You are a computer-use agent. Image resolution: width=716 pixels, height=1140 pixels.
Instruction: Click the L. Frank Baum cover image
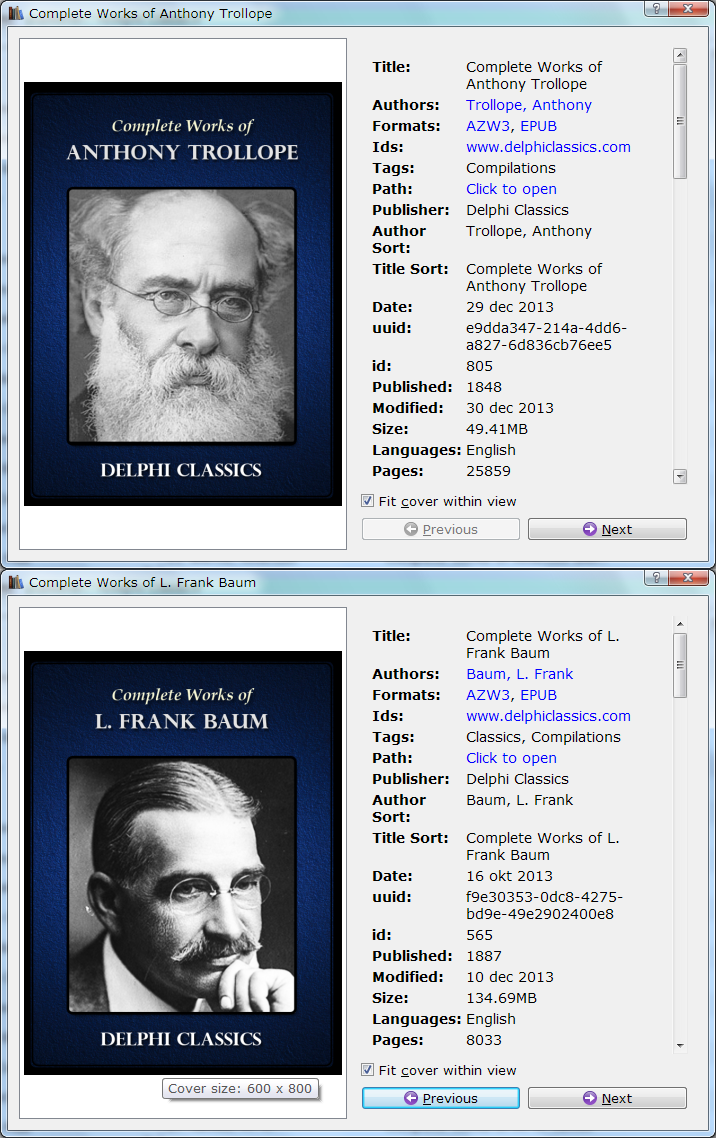182,863
